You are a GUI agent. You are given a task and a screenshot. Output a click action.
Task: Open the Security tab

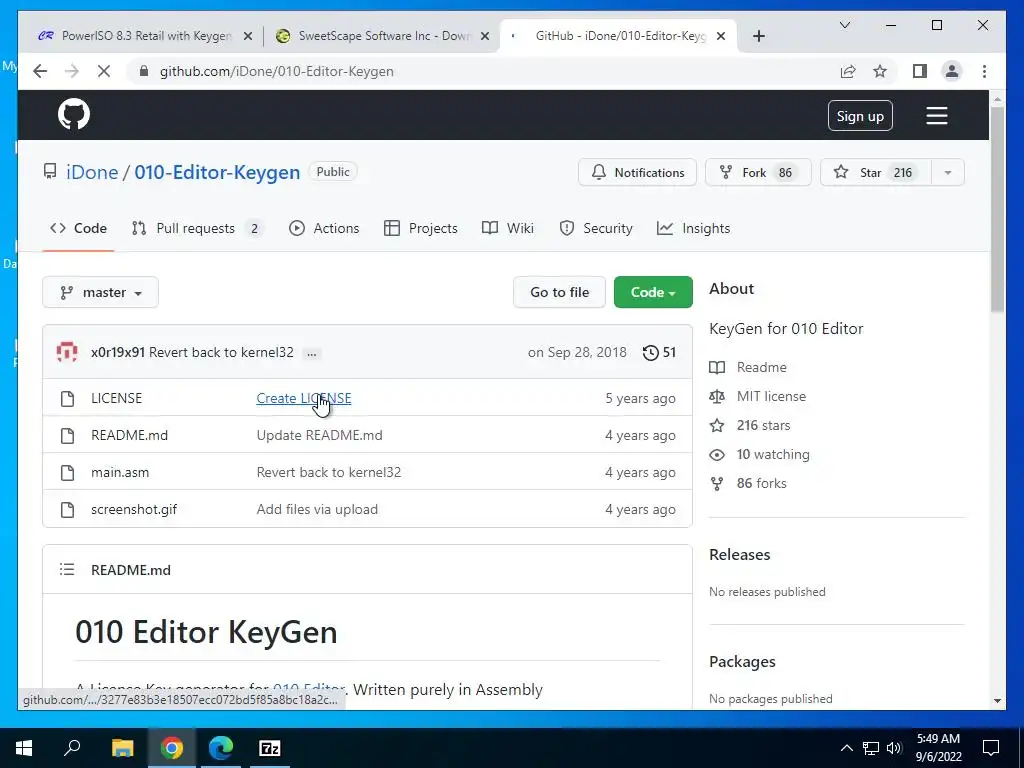pyautogui.click(x=596, y=228)
